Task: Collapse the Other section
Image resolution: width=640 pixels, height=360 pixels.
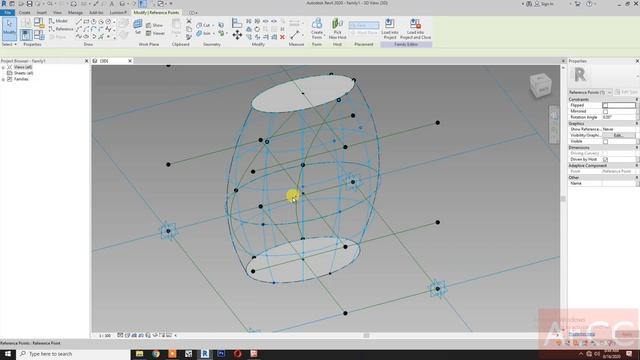Action: click(636, 177)
